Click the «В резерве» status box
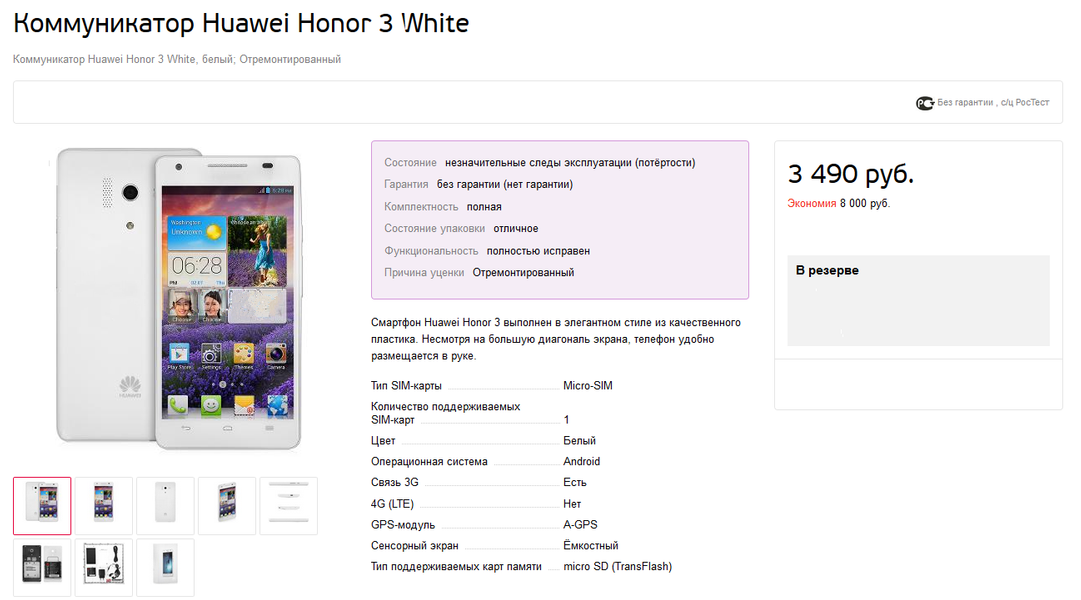Viewport: 1081px width, 600px height. 918,300
